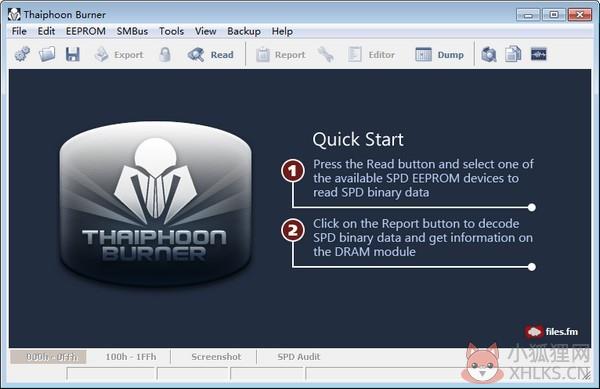Select the Screenshot tab
The image size is (600, 389).
(x=216, y=356)
